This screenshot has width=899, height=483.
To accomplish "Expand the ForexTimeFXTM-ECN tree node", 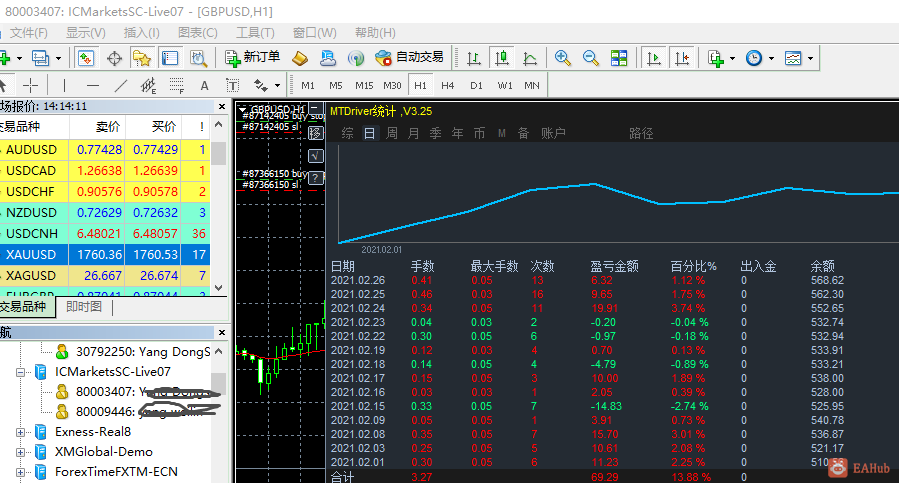I will point(21,472).
